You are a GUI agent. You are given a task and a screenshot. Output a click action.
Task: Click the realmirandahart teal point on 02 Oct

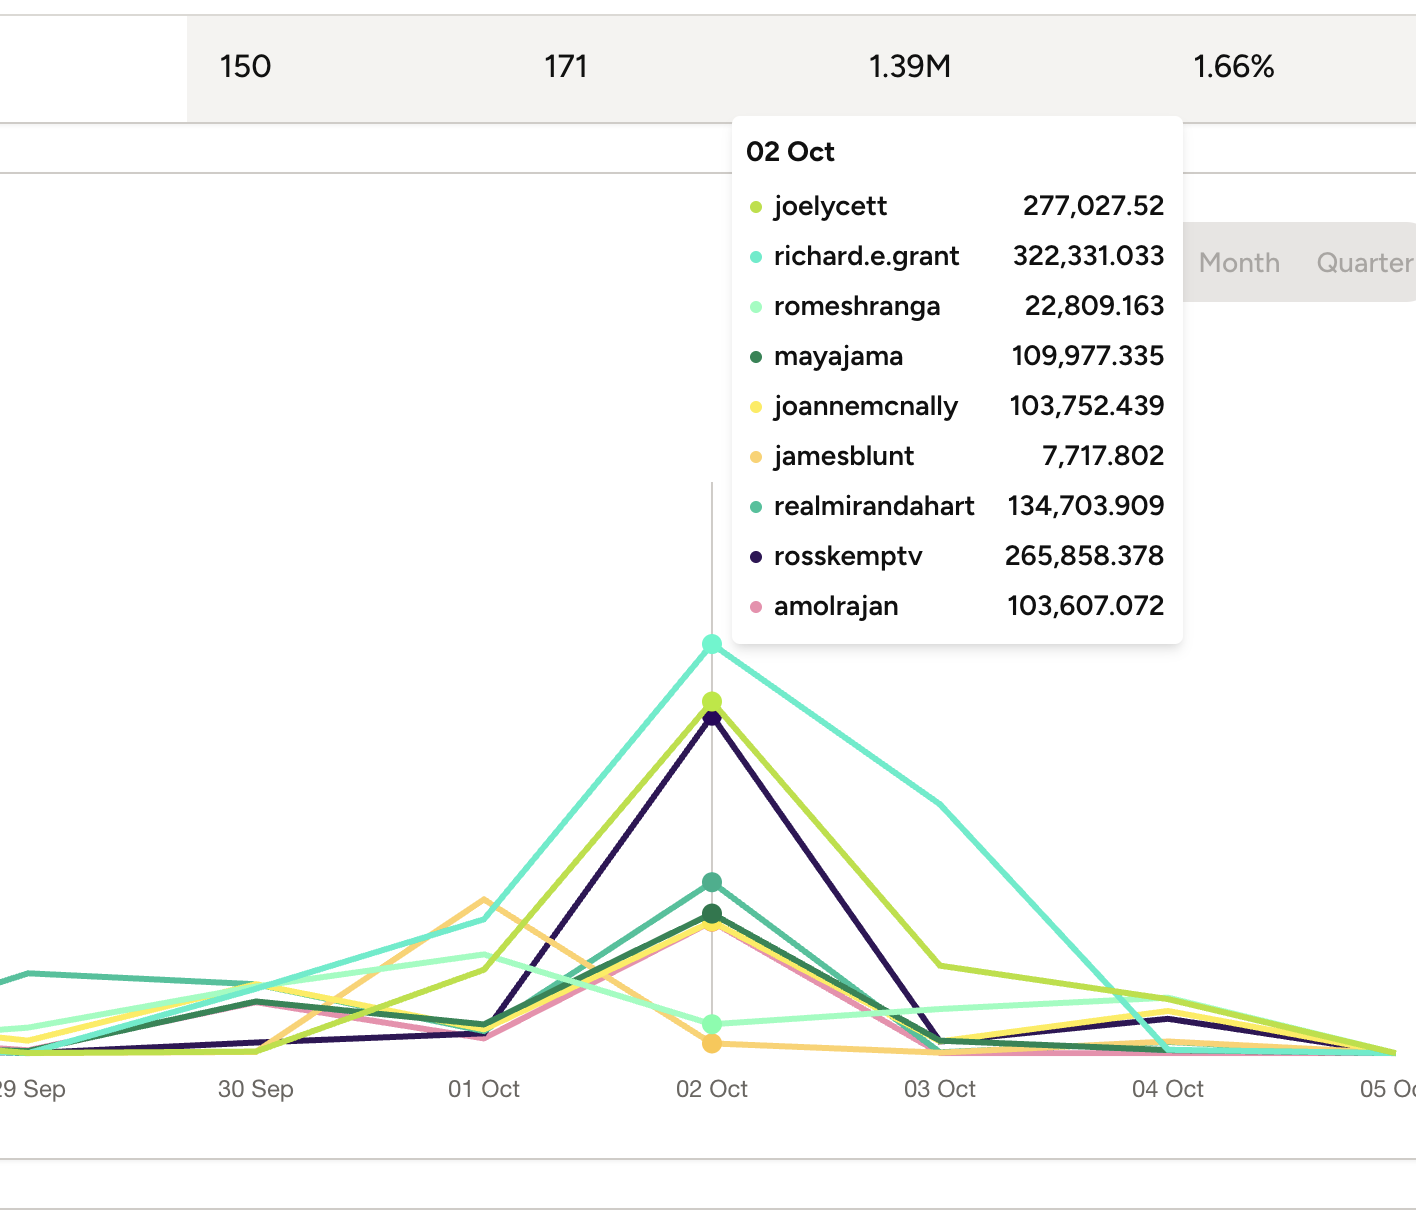coord(712,882)
